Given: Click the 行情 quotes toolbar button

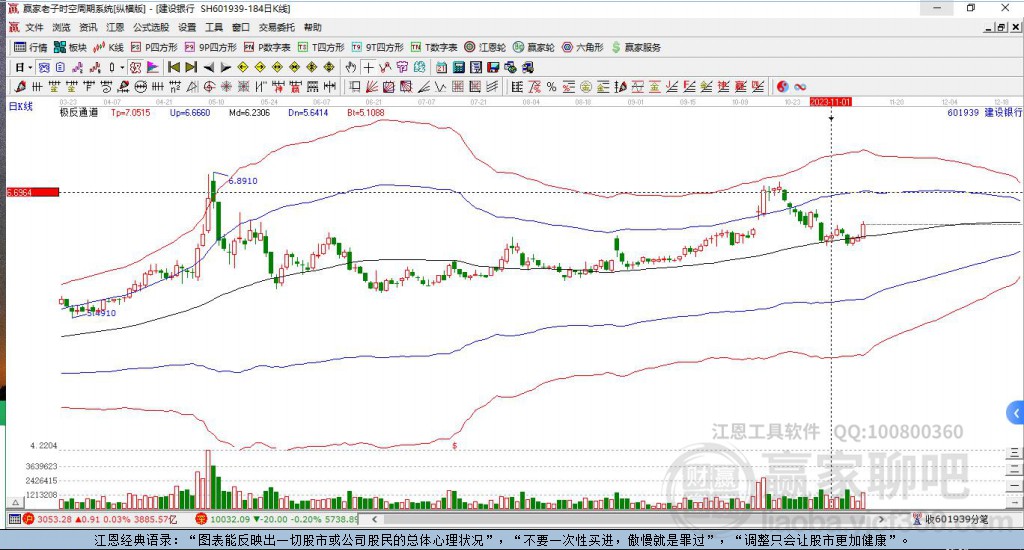Looking at the screenshot, I should click(x=31, y=47).
